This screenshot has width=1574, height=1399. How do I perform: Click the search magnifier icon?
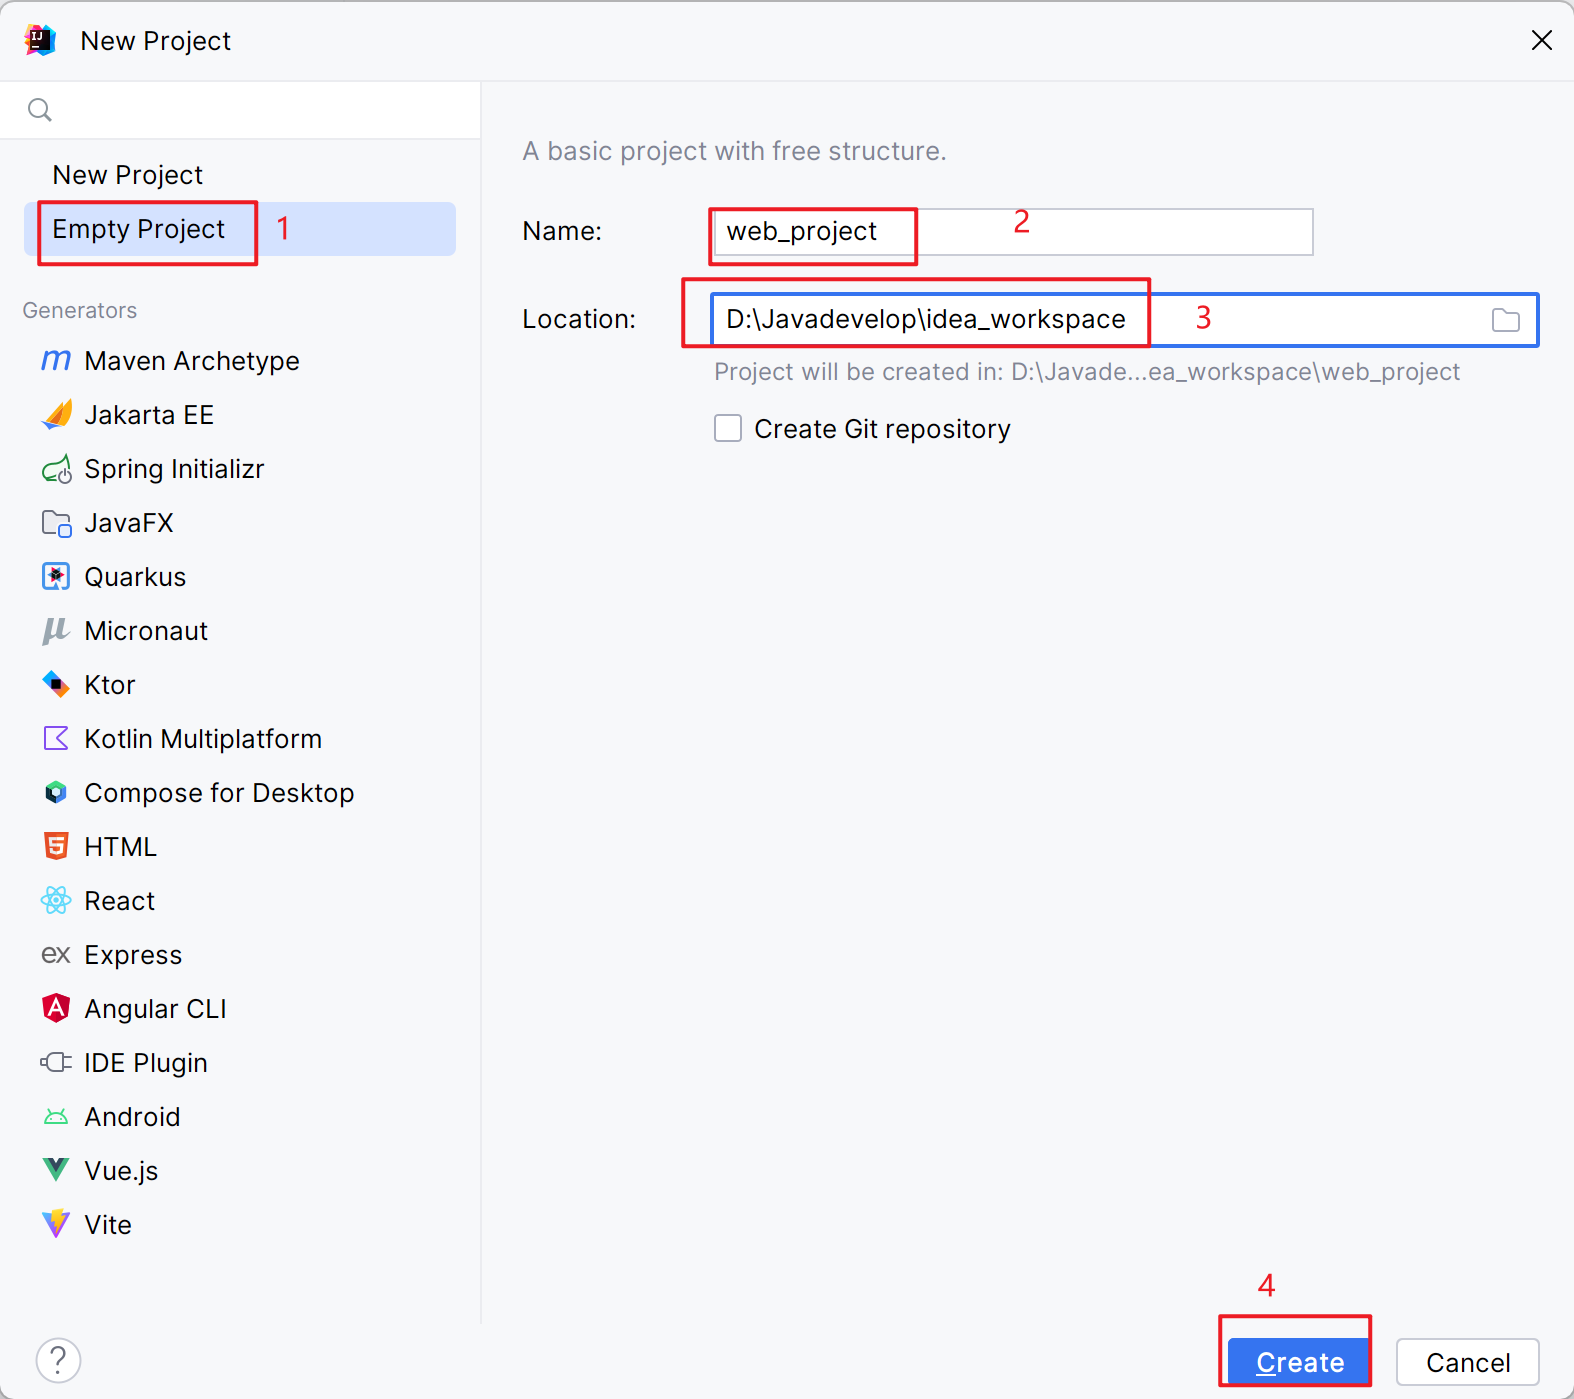tap(40, 110)
